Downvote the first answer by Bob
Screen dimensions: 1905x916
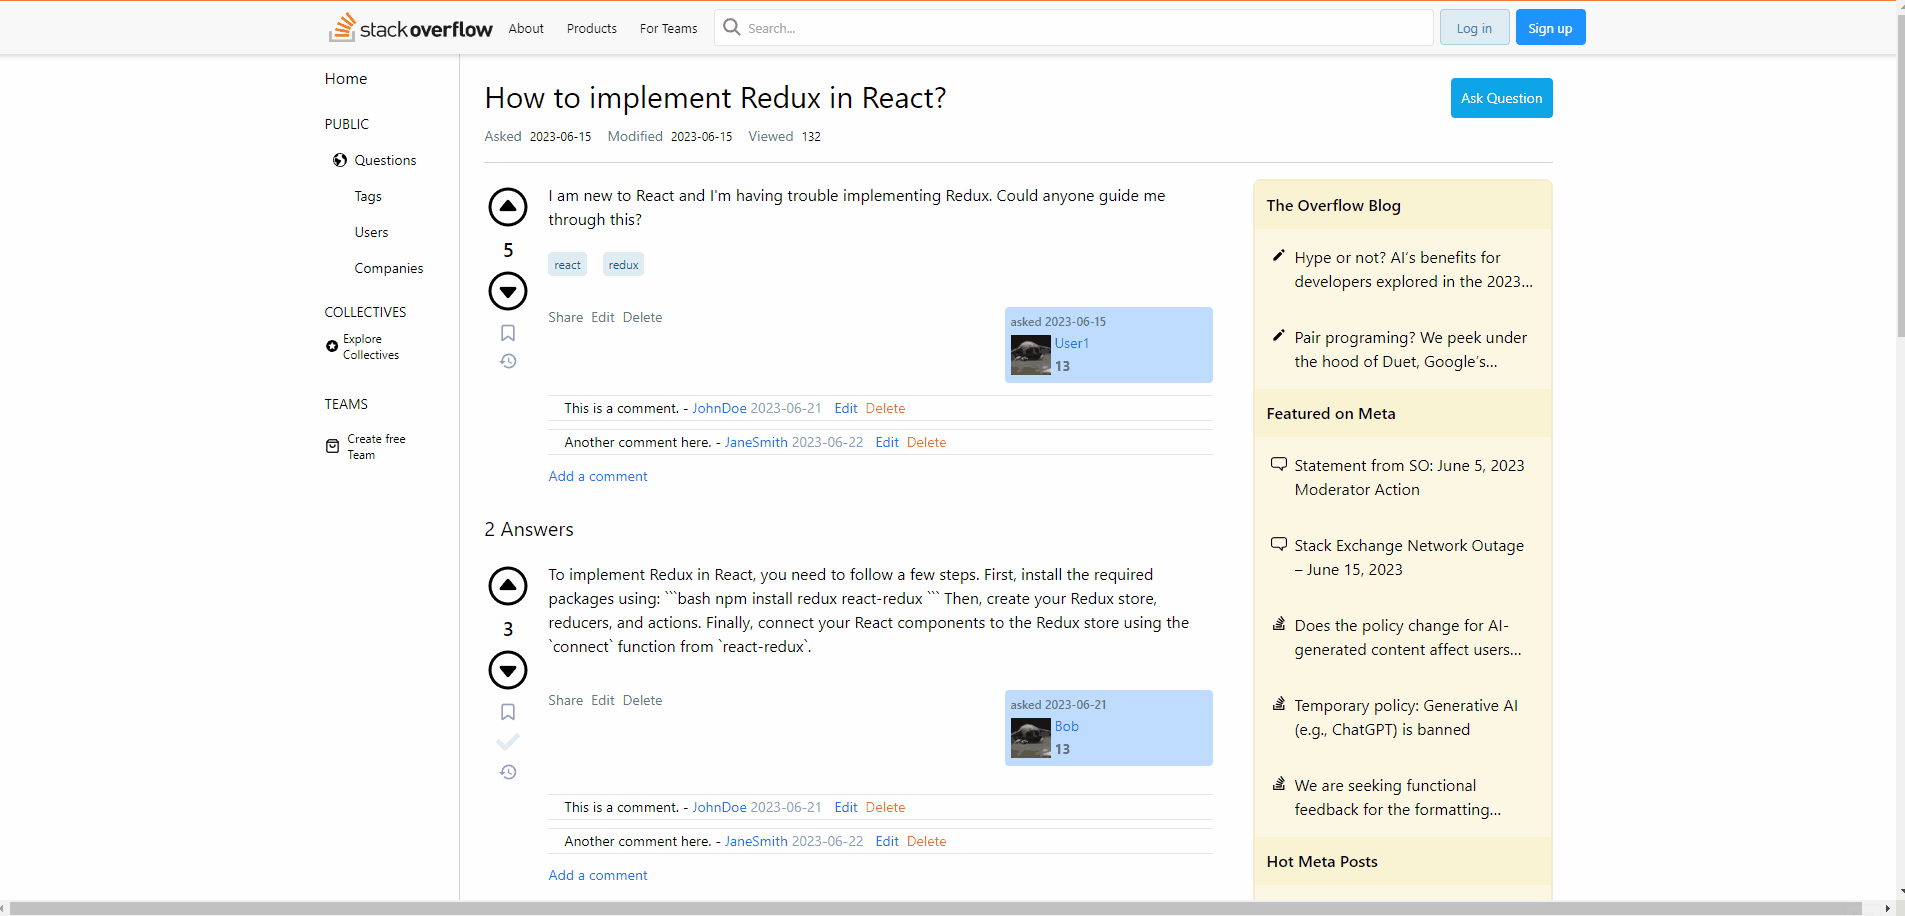point(508,670)
